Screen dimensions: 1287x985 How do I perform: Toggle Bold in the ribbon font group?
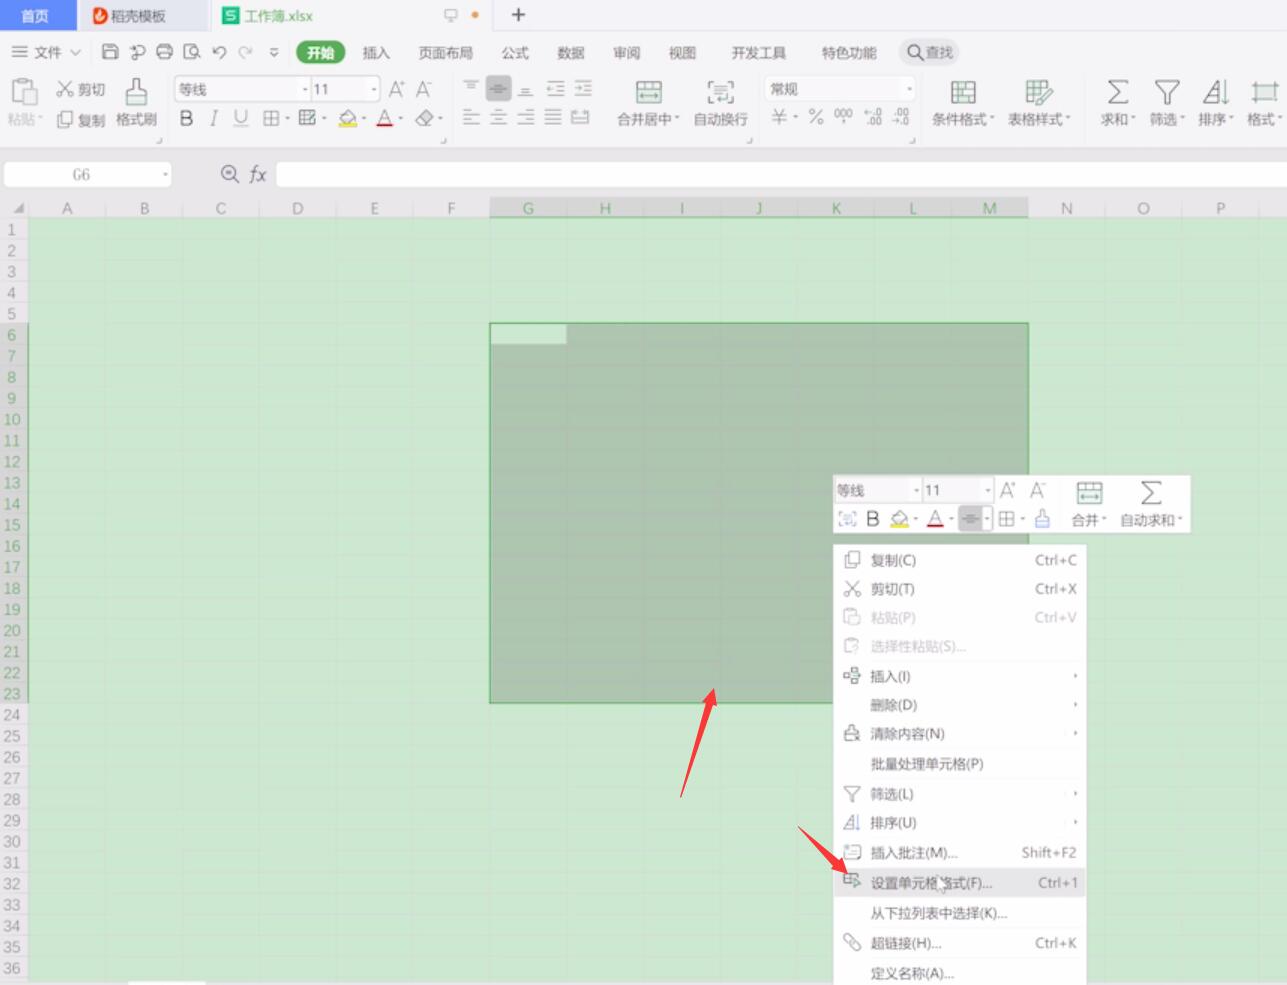point(186,118)
